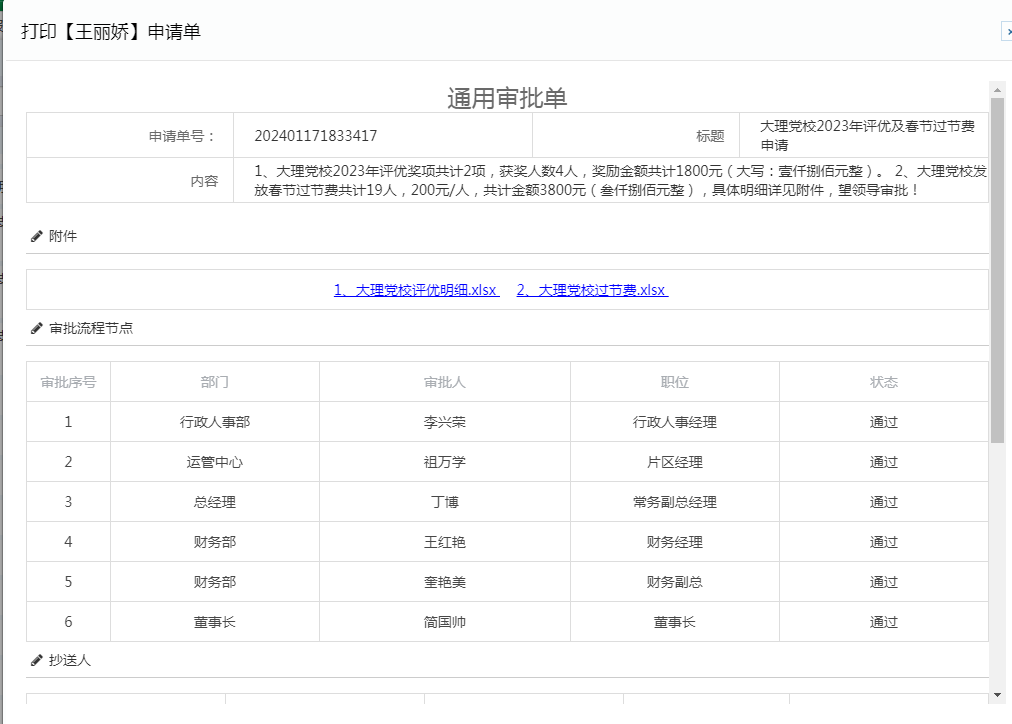Click the 通过 status for 董事长 row

pos(884,622)
